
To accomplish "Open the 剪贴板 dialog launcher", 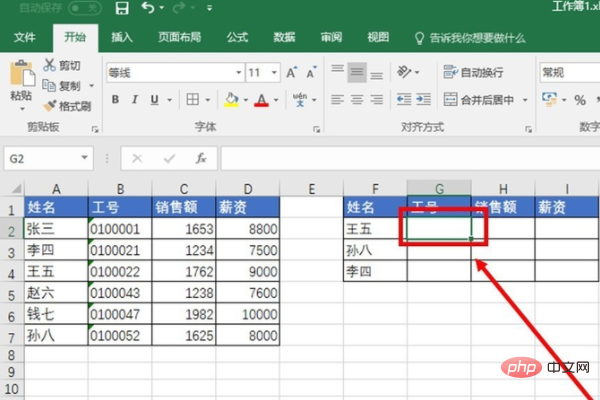I will pos(95,130).
